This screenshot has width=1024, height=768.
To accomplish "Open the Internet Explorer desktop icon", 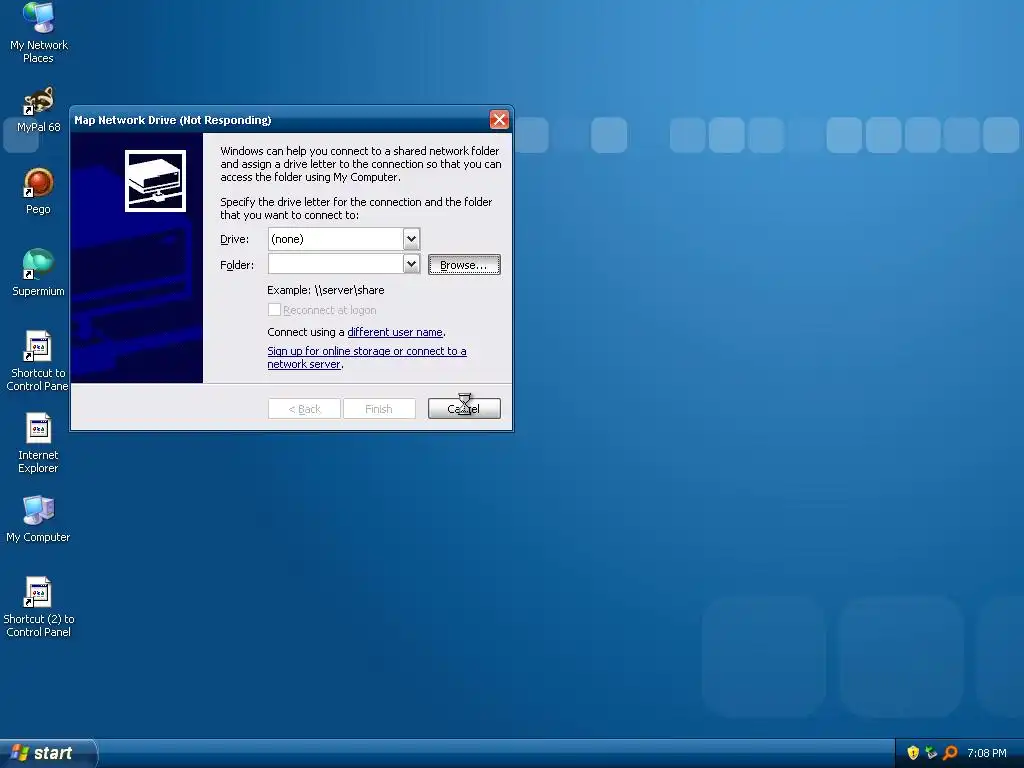I will coord(39,443).
